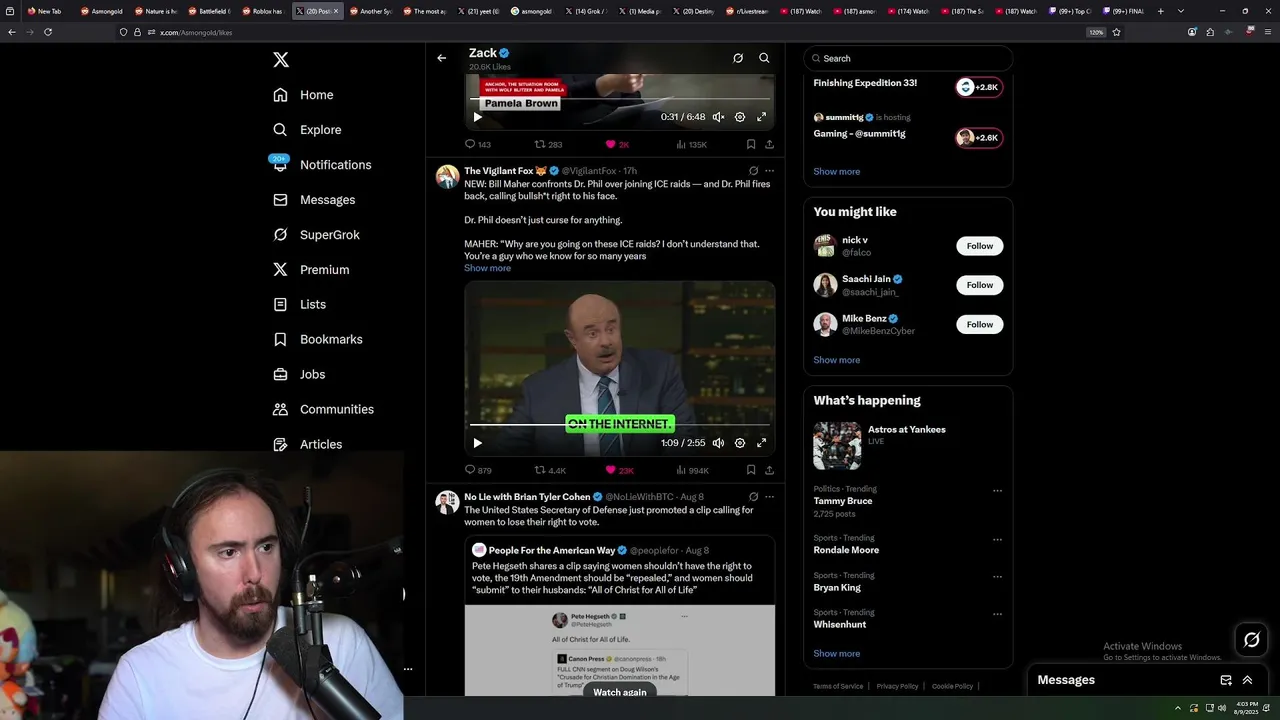Play the Pamela Brown video

[x=477, y=117]
